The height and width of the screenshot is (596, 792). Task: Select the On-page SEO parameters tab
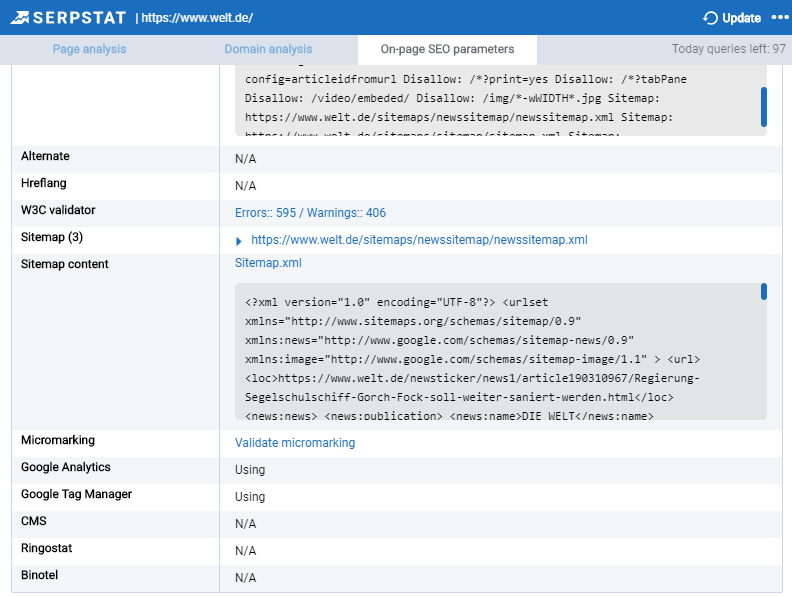(448, 49)
